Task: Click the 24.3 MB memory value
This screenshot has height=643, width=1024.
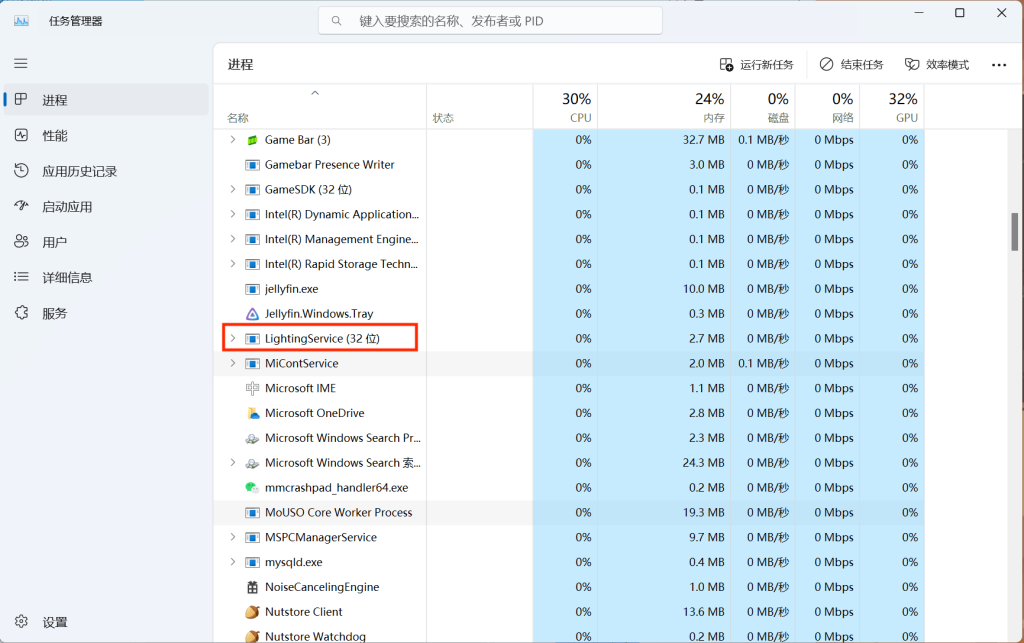Action: 703,463
